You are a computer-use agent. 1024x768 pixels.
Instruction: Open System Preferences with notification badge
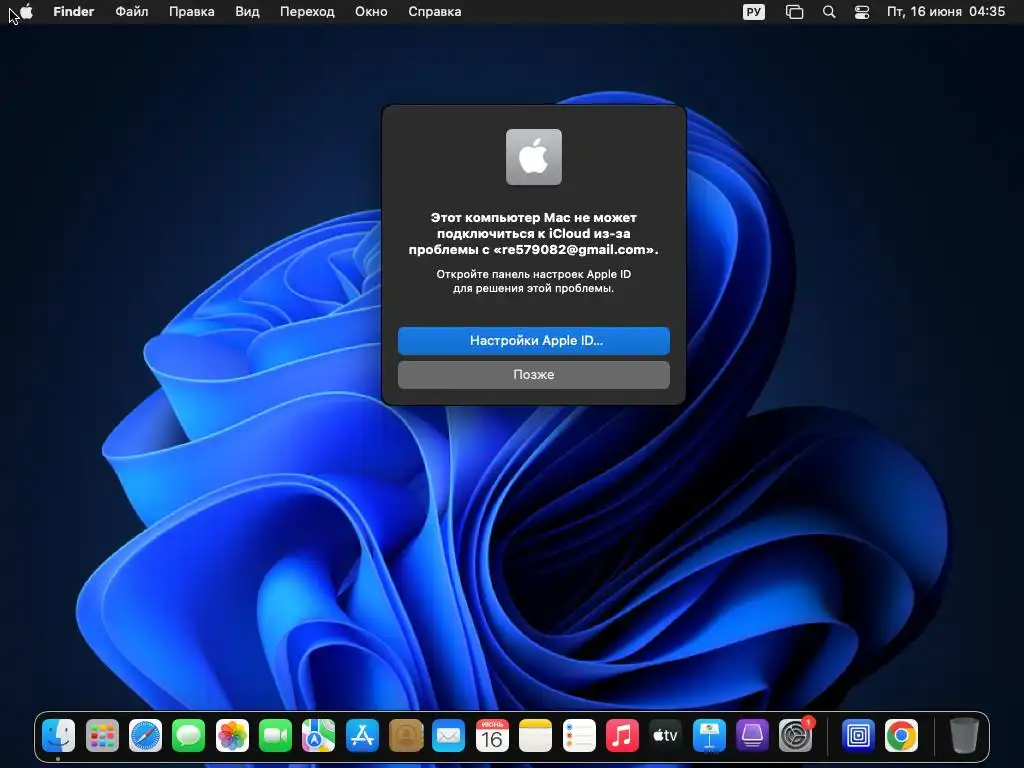point(795,735)
